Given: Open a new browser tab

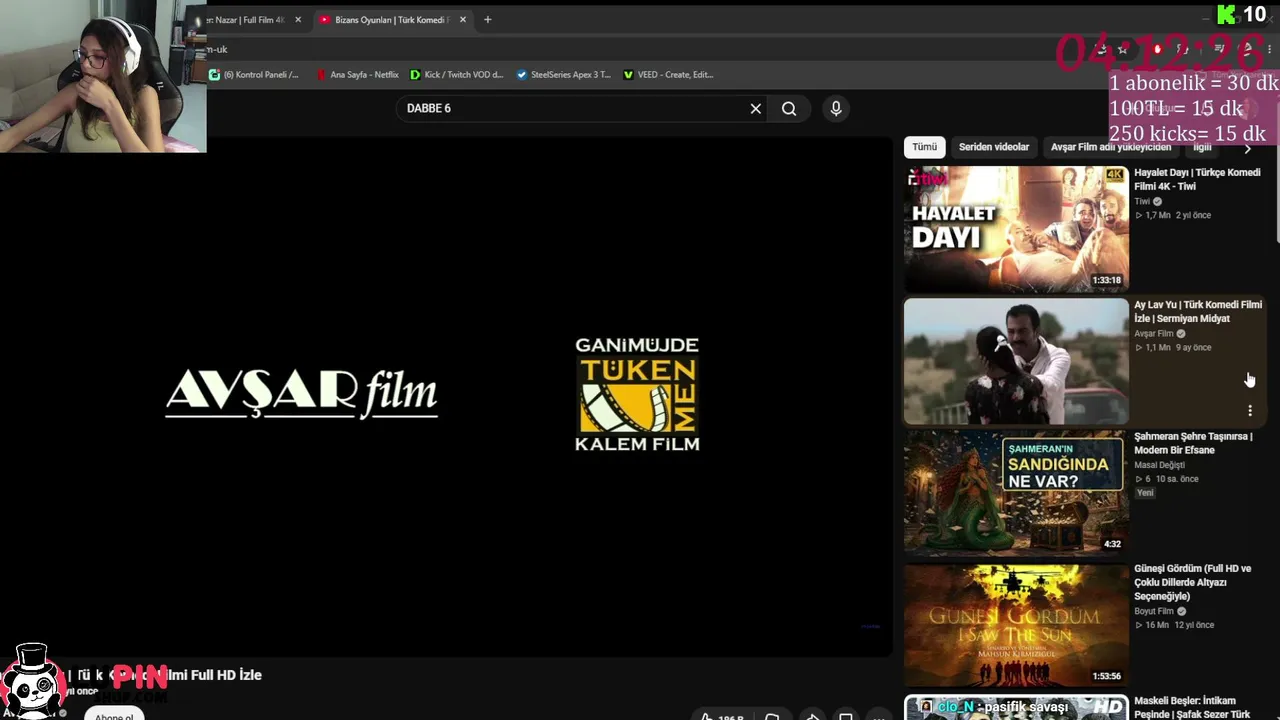Looking at the screenshot, I should (488, 20).
